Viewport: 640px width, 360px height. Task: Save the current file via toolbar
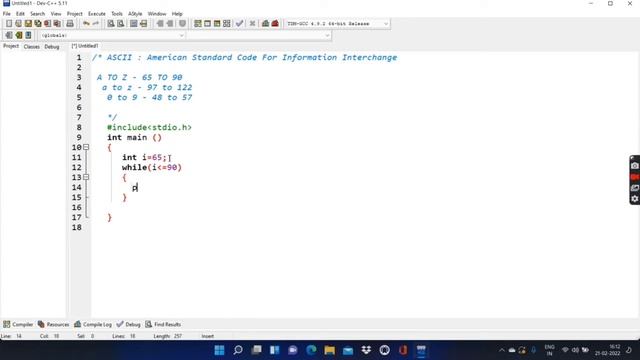pyautogui.click(x=28, y=24)
